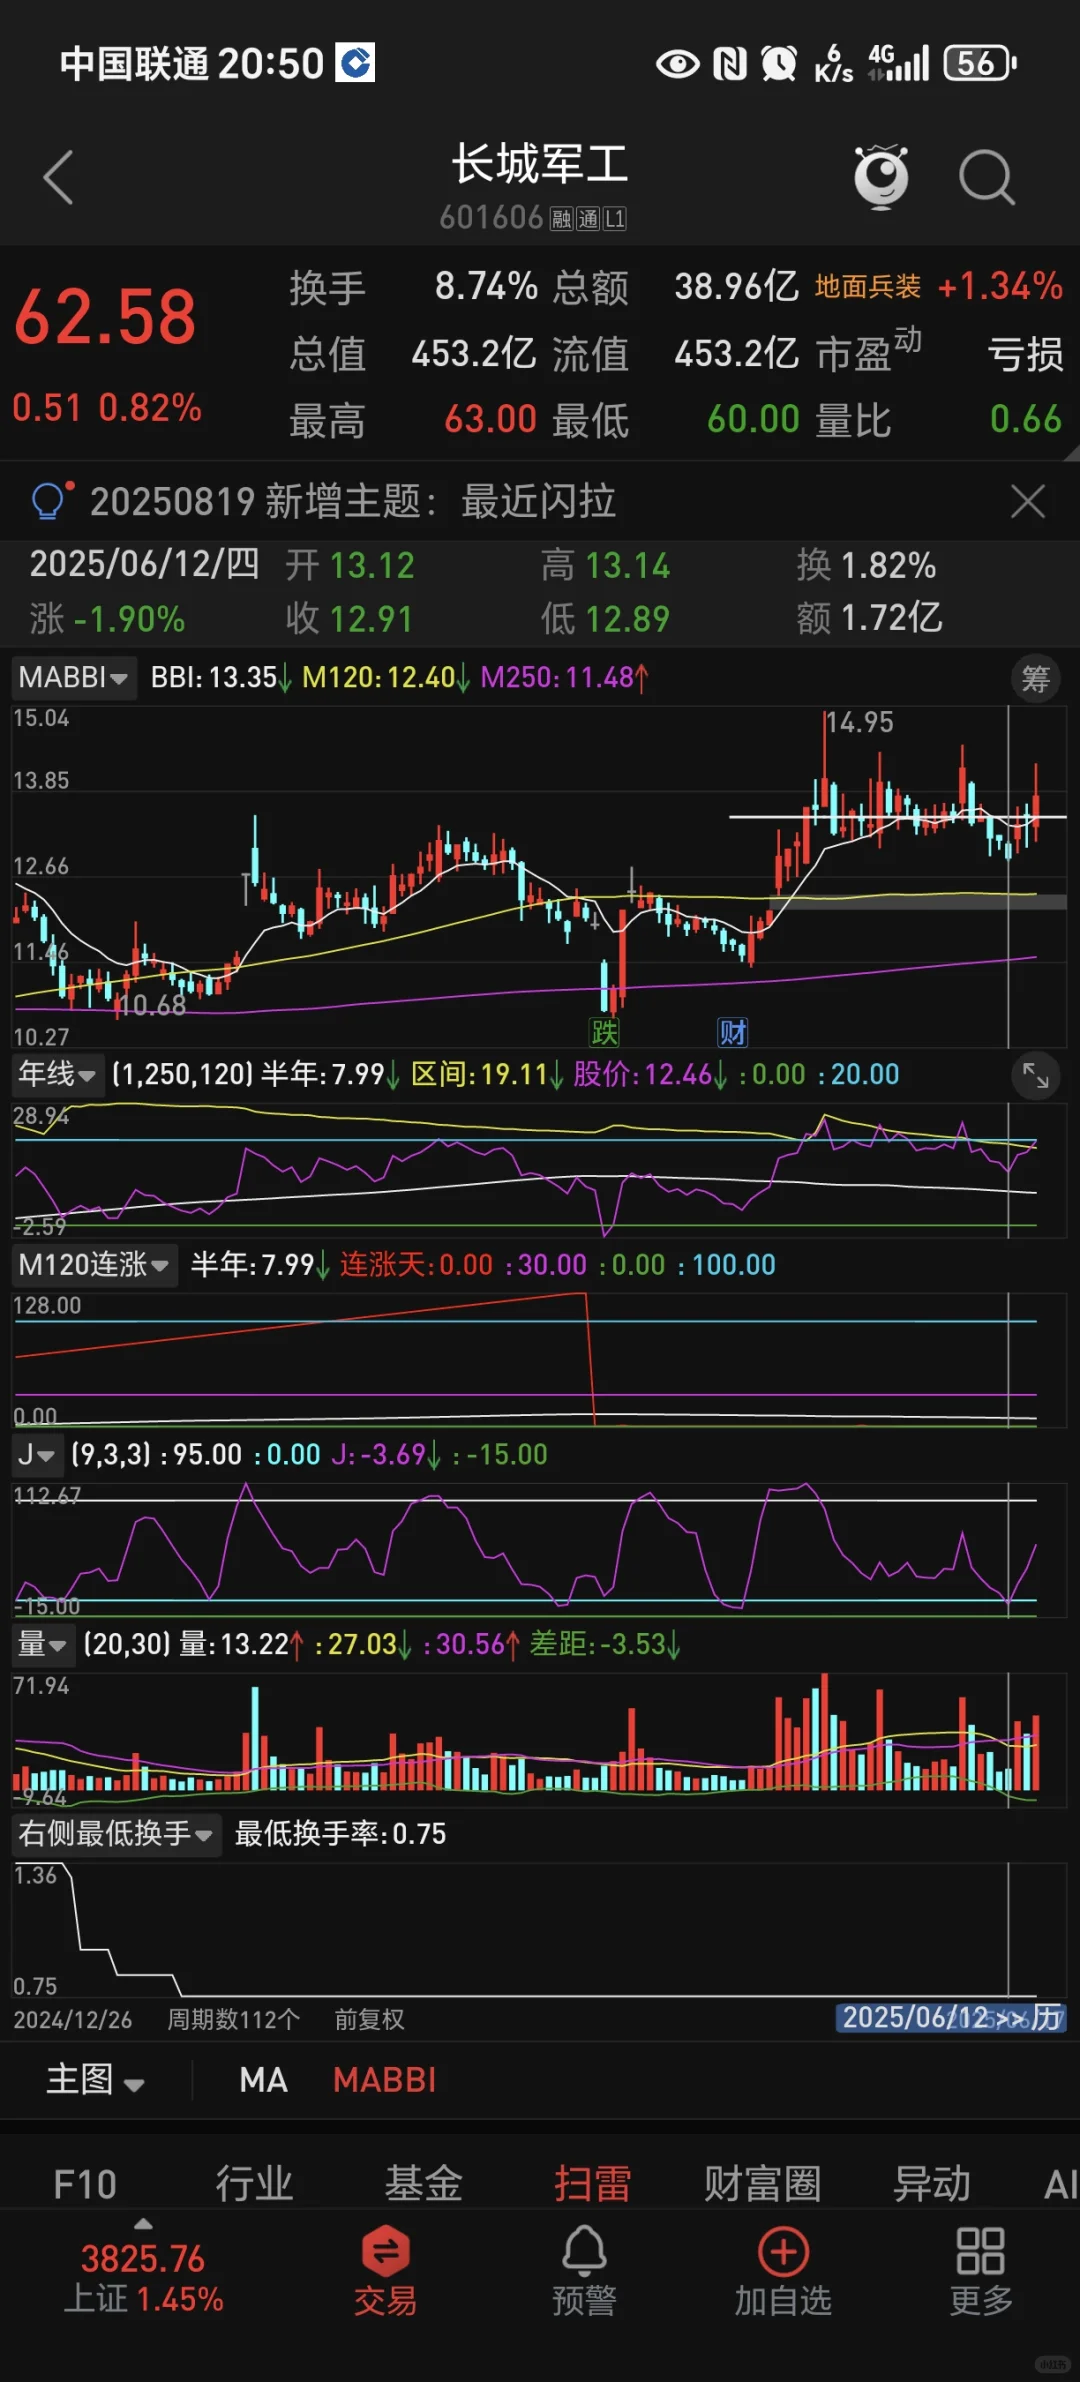Tap the 加自选 add favorite icon
The image size is (1080, 2382).
[783, 2272]
